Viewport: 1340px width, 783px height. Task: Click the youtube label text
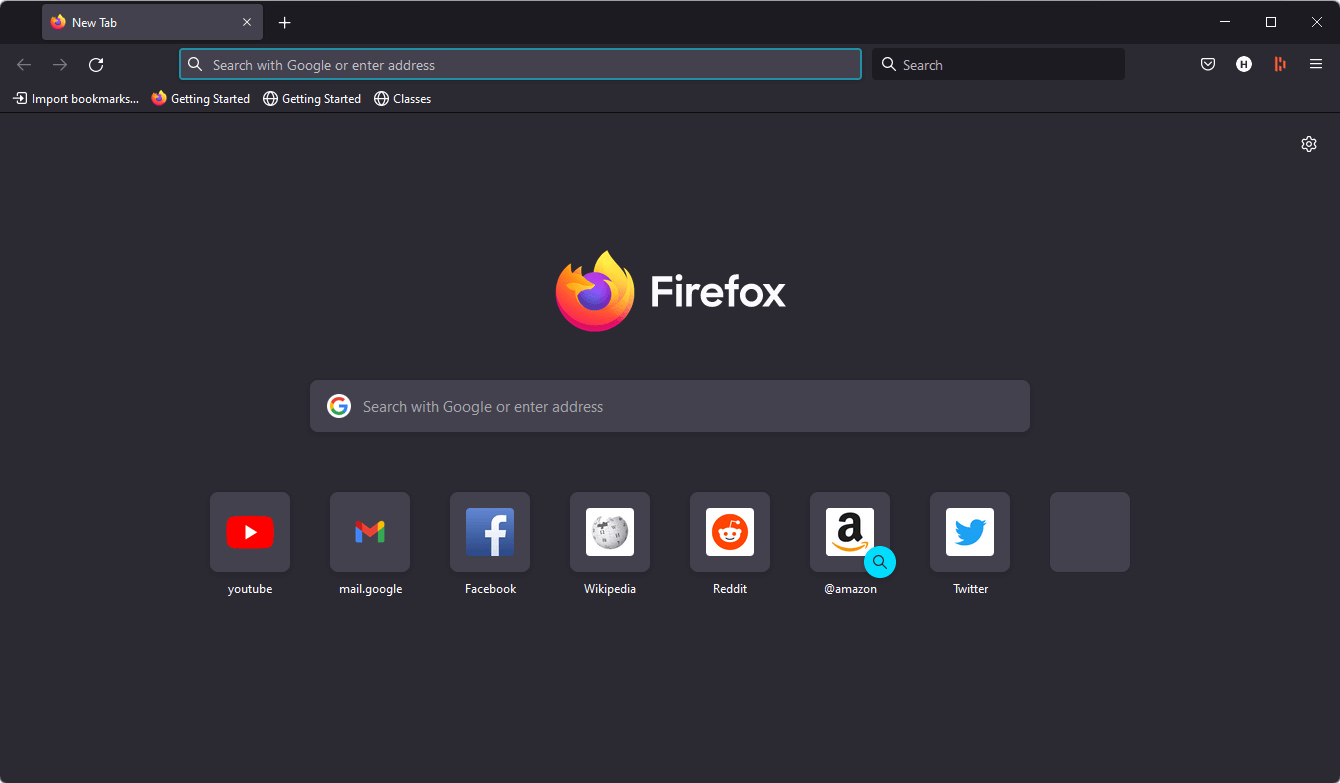[250, 589]
